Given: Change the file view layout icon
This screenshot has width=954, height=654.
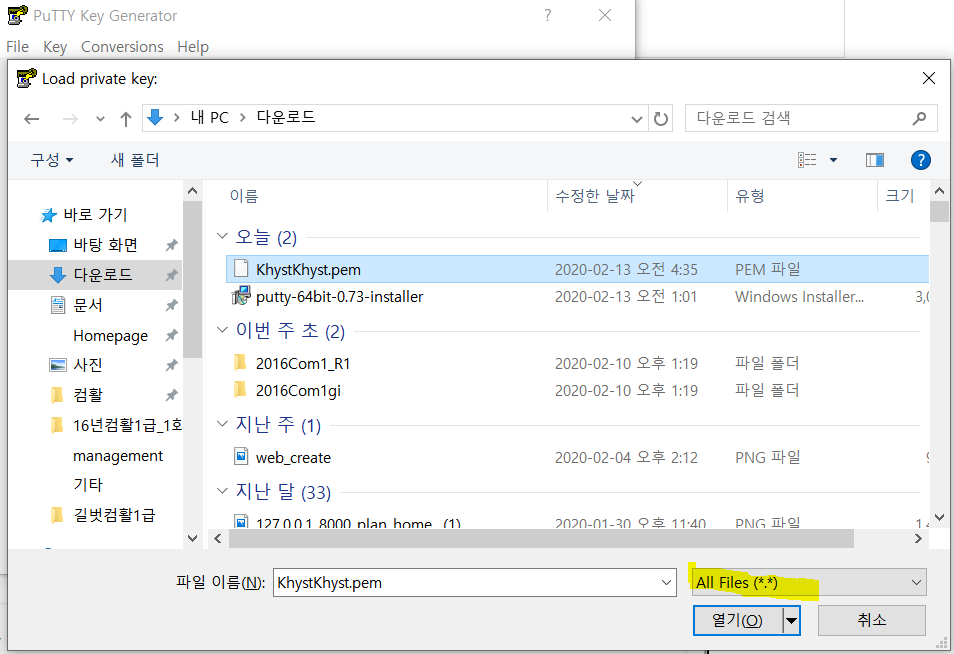Looking at the screenshot, I should [x=807, y=160].
